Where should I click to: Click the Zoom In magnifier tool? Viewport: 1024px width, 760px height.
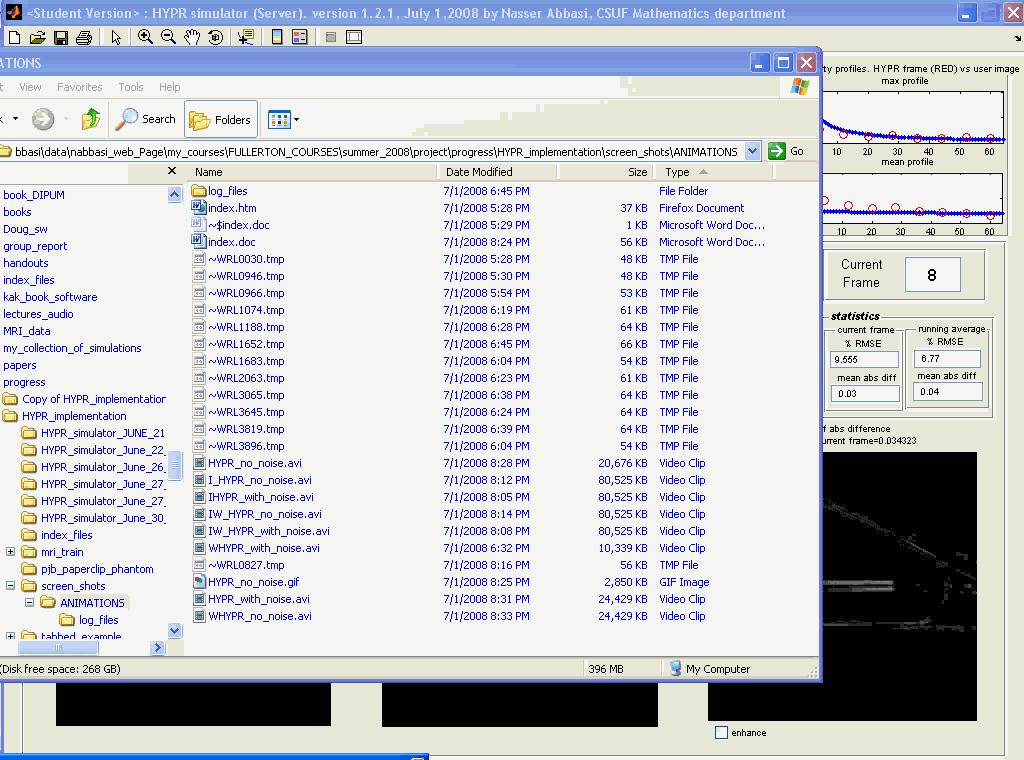146,37
